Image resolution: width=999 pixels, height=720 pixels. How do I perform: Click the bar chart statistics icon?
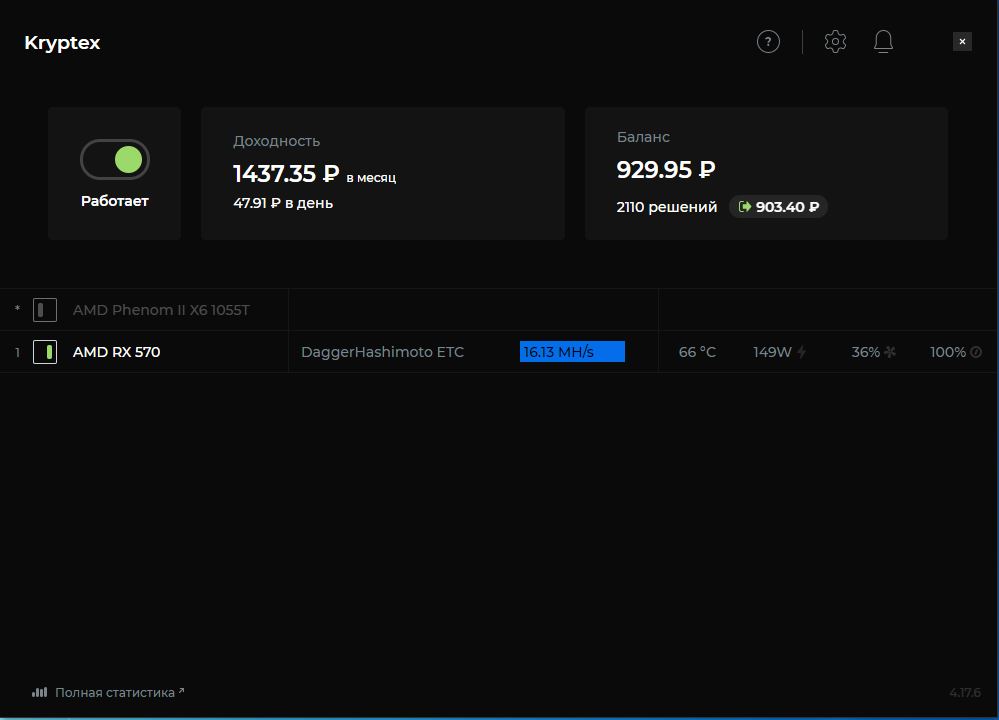(40, 692)
